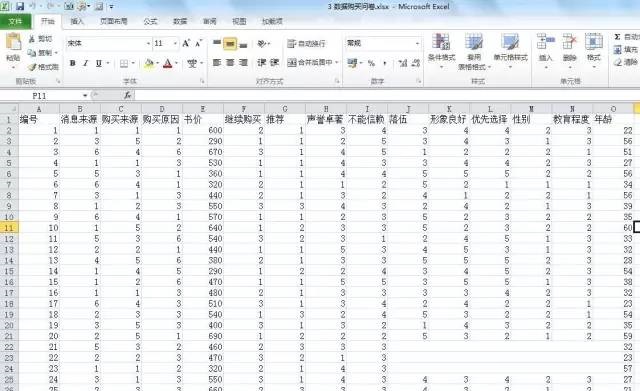Align cell content to top
Screen dimensions: 640x391
coord(217,43)
